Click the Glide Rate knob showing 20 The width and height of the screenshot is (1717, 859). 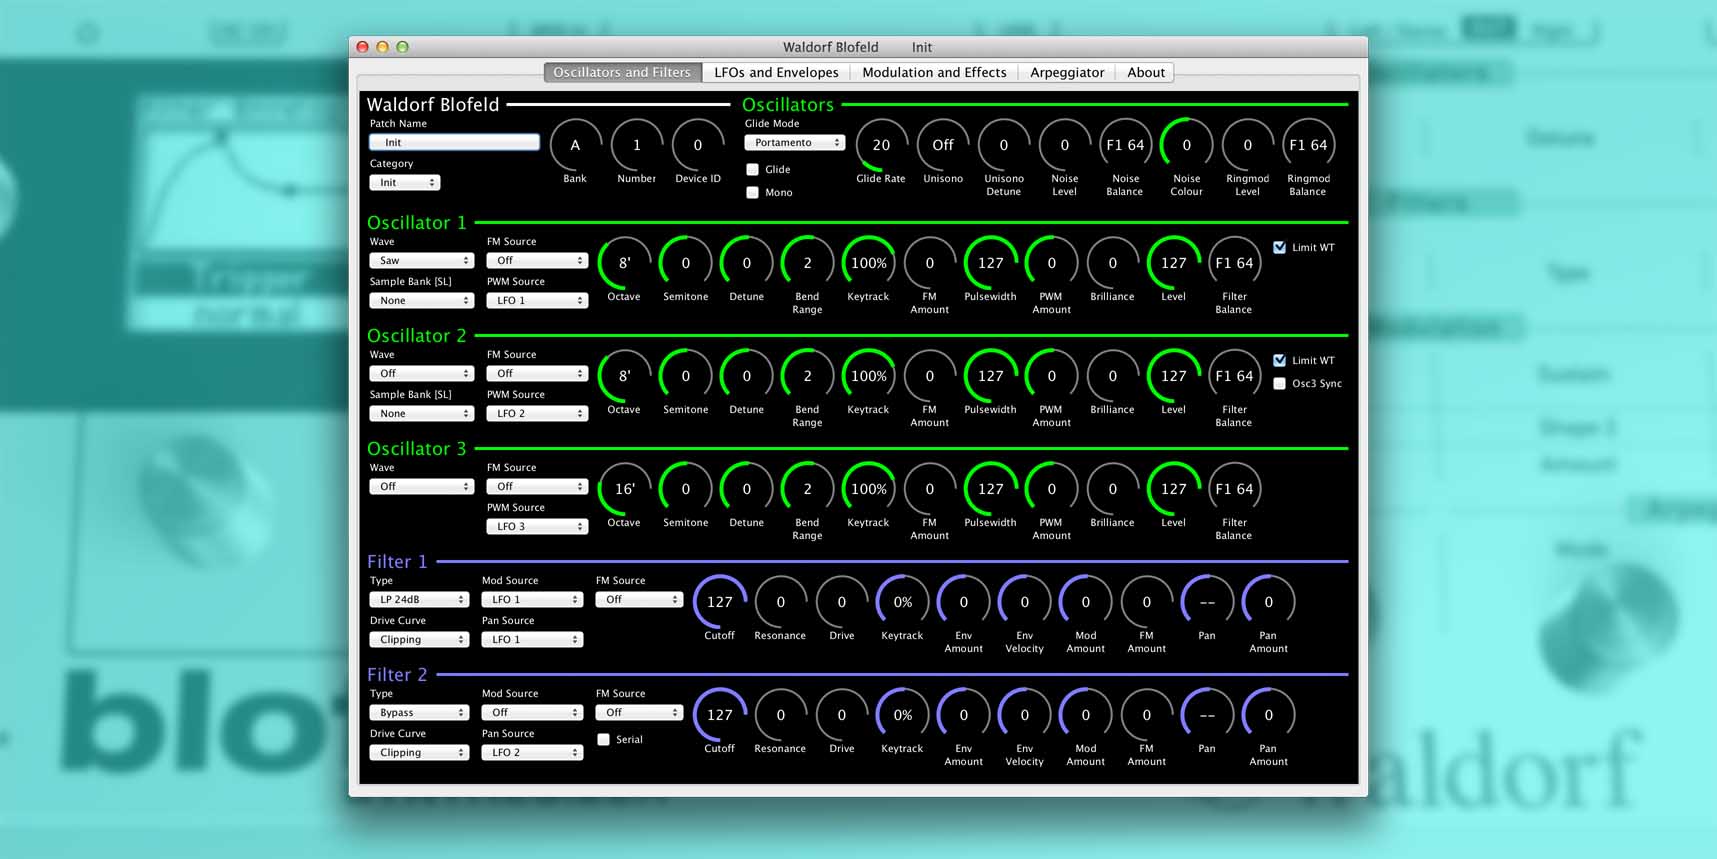[881, 145]
